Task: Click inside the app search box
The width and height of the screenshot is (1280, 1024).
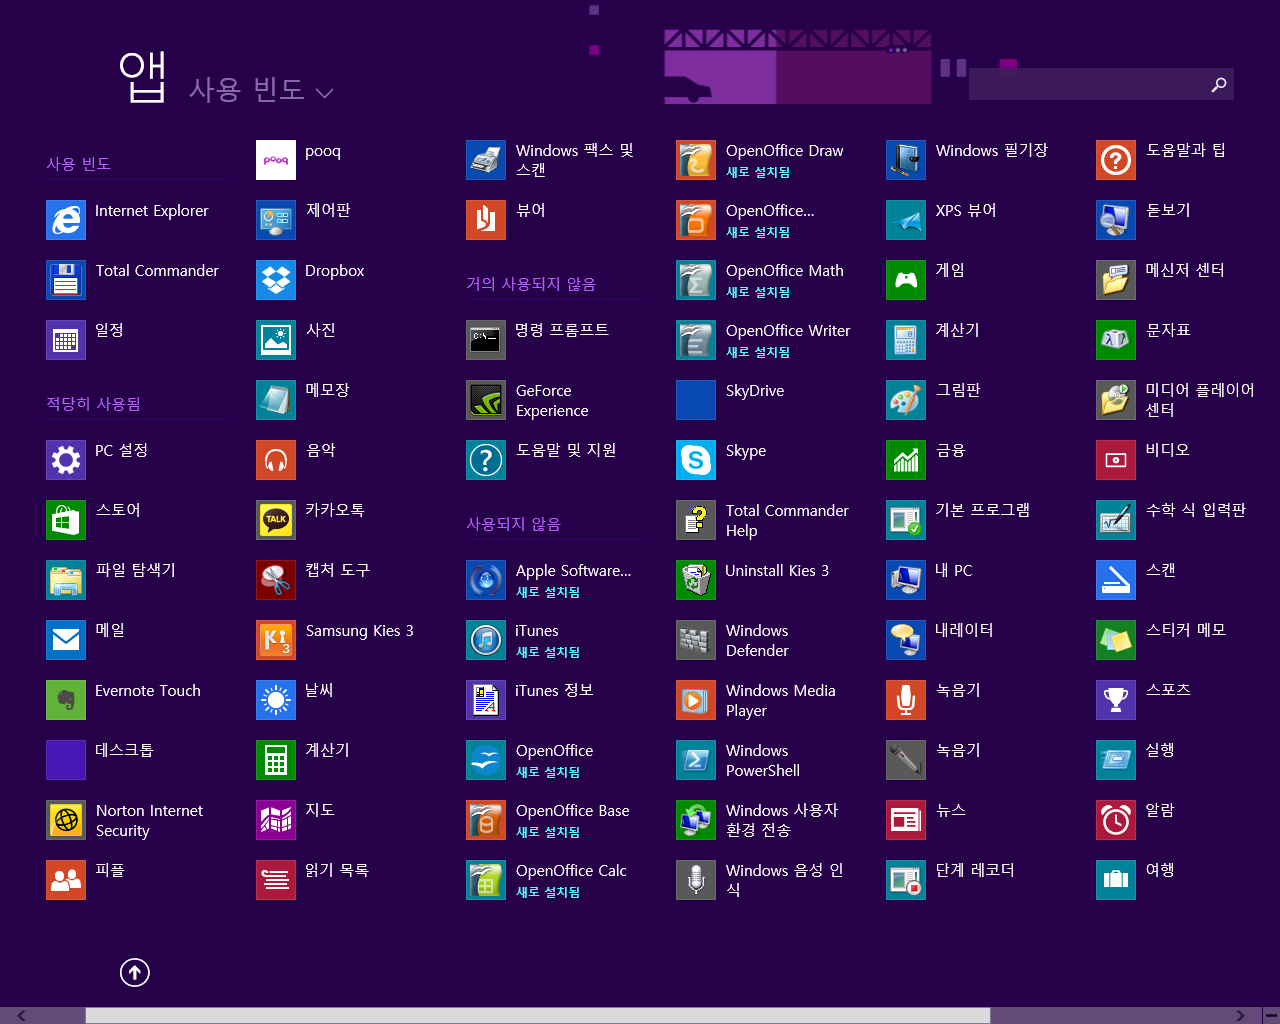Action: coord(1085,85)
